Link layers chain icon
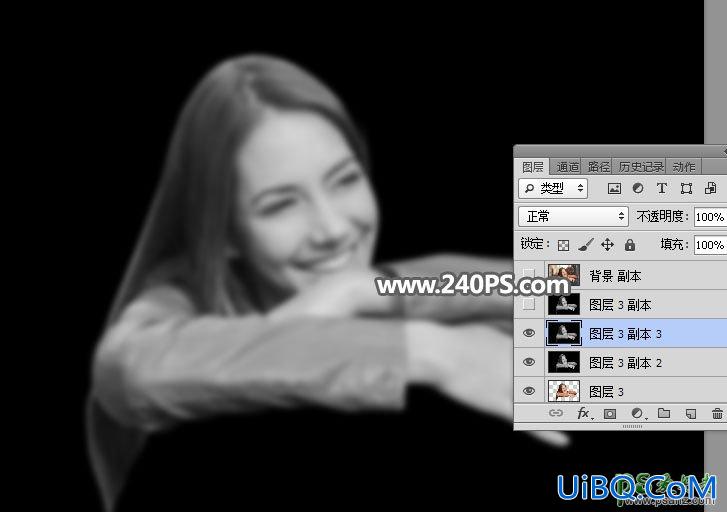 (555, 413)
